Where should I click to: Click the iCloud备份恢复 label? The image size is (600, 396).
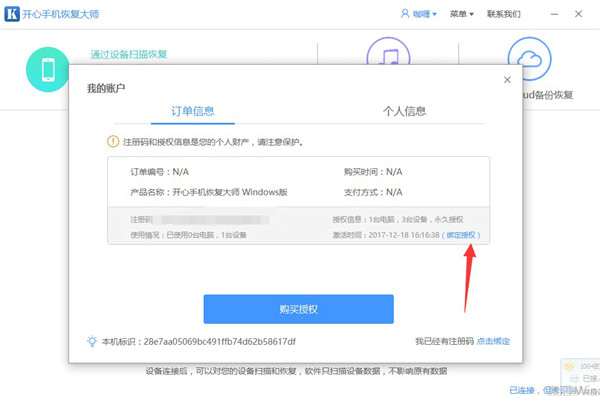click(547, 95)
